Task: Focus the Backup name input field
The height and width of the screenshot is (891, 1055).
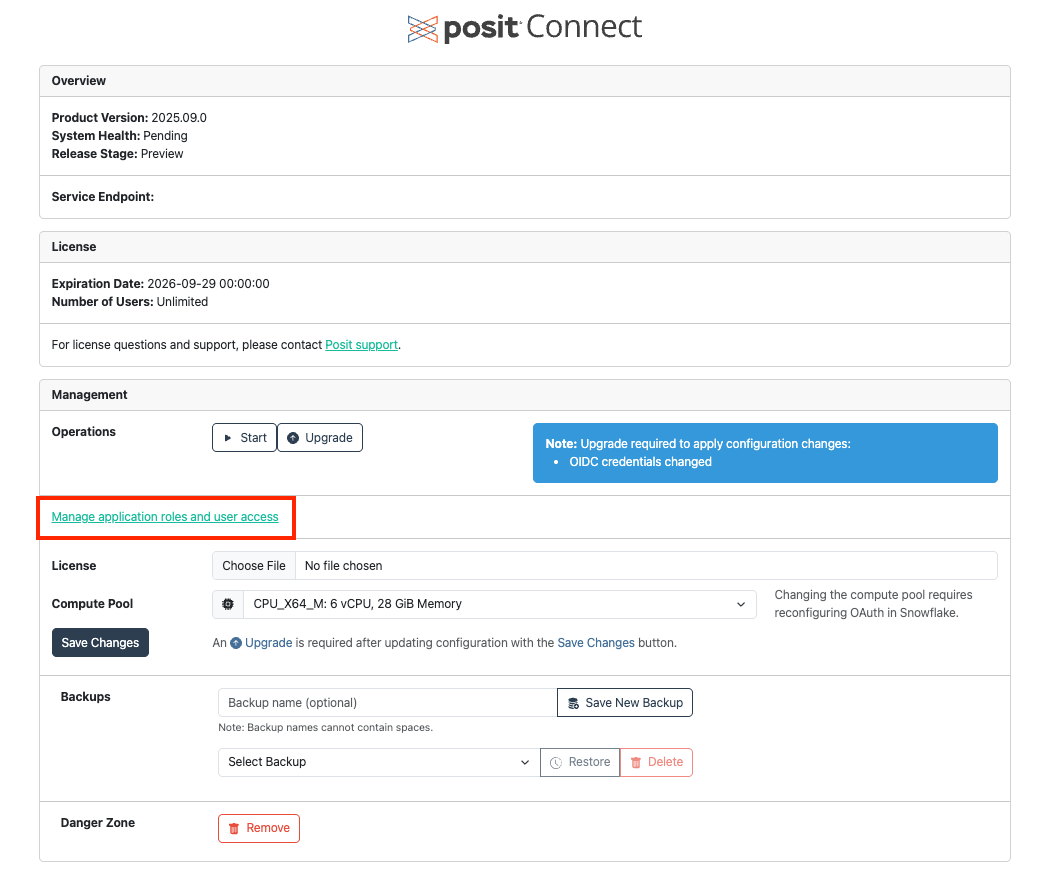Action: [x=387, y=703]
